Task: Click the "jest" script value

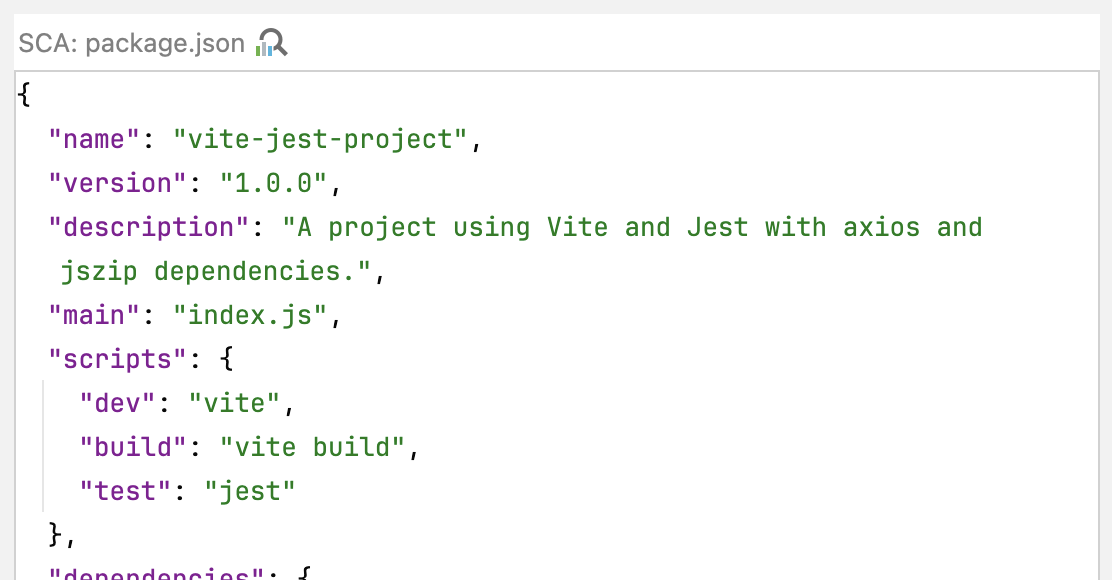Action: pyautogui.click(x=250, y=491)
